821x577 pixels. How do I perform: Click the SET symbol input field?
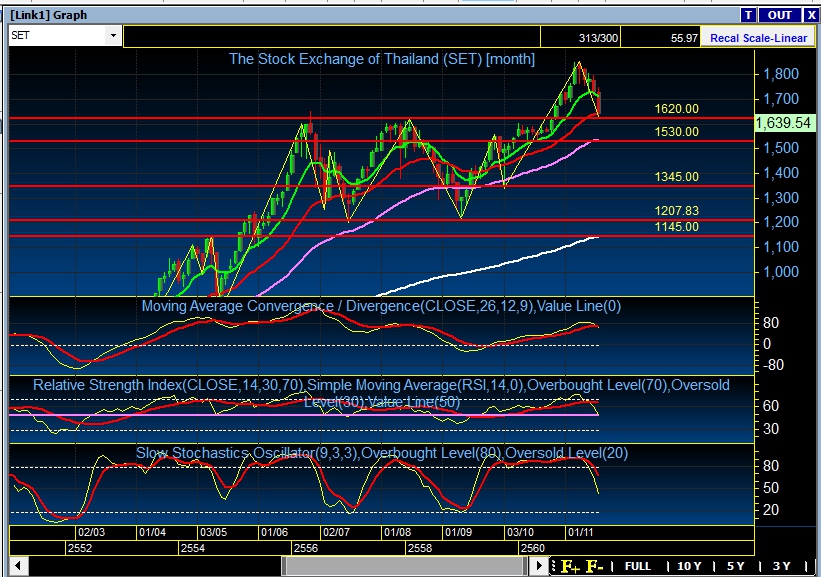58,36
